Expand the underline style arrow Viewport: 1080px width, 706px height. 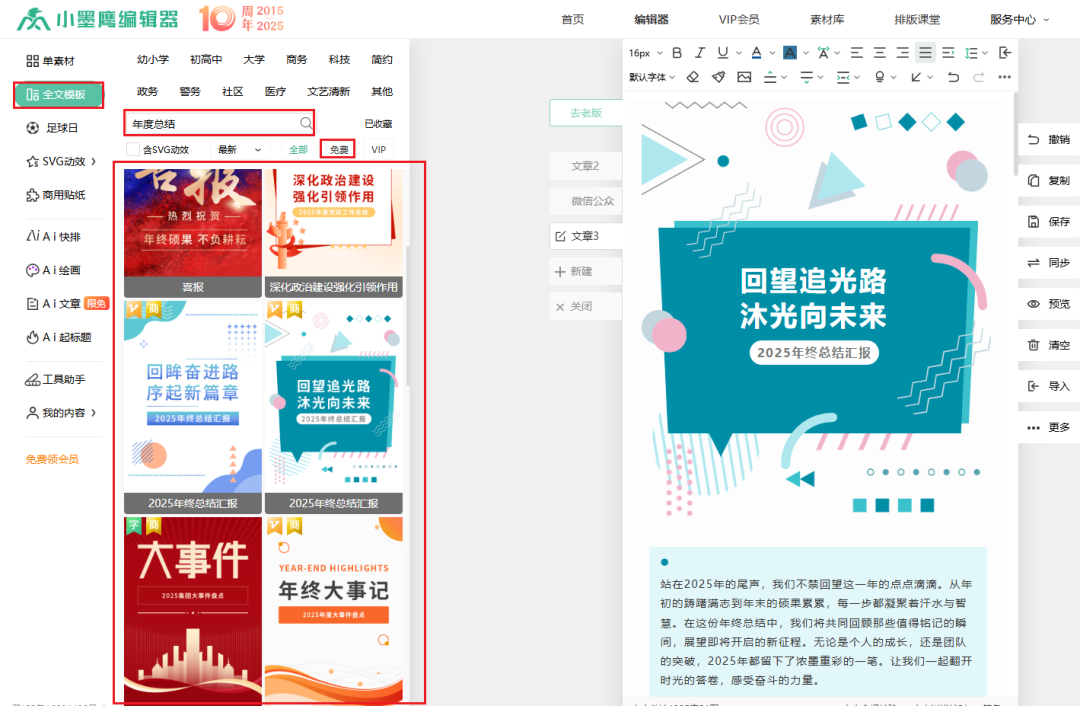point(739,53)
